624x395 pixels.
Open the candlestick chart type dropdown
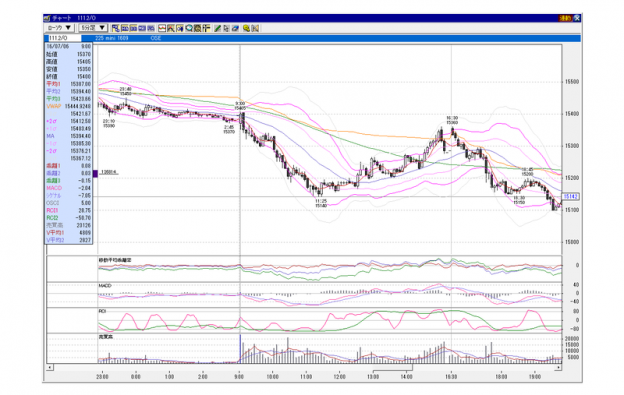[60, 28]
